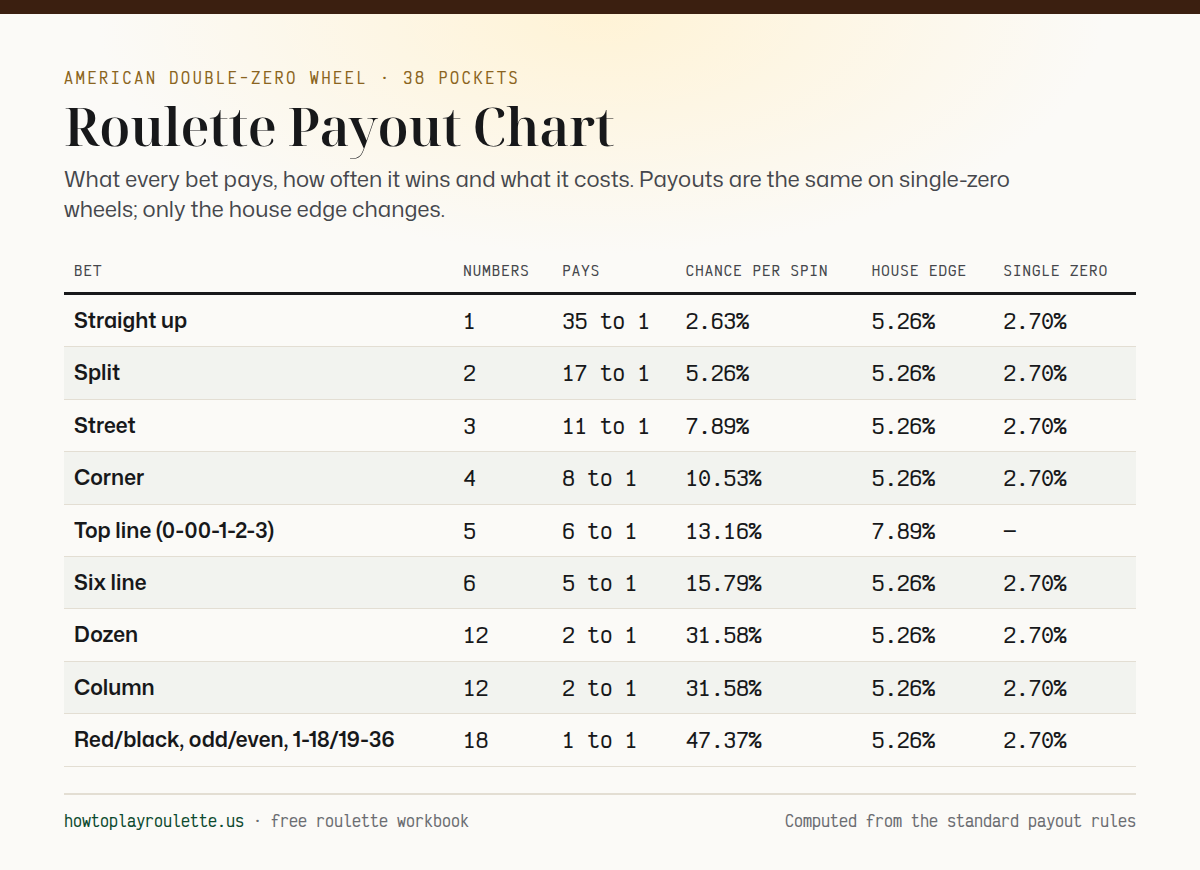Select the SINGLE ZERO column header

(x=1056, y=271)
